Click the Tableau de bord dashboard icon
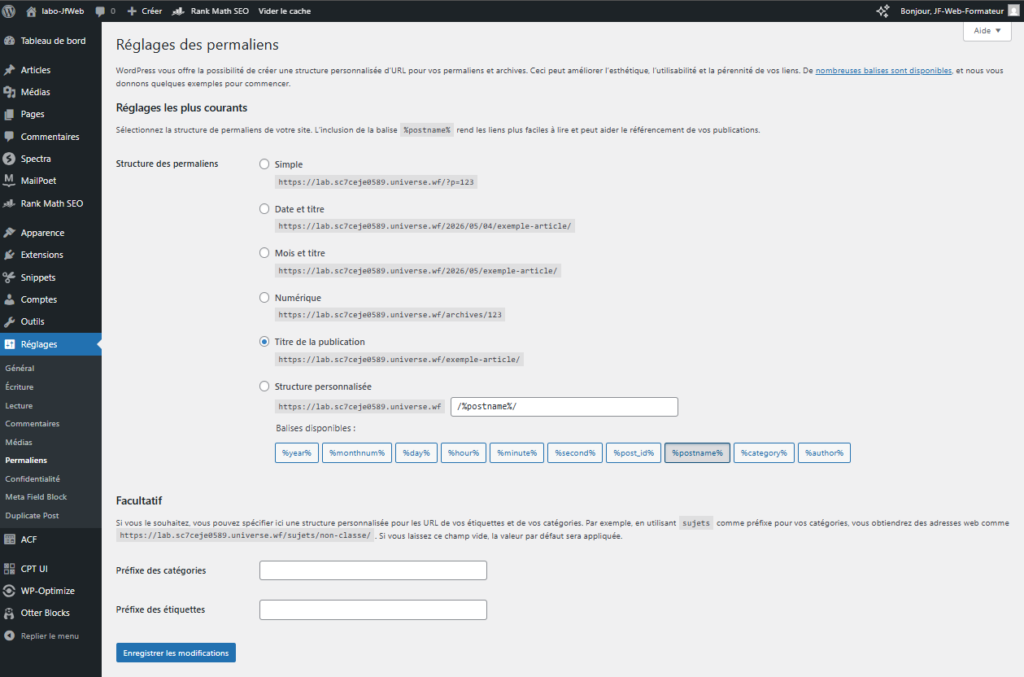1024x677 pixels. pyautogui.click(x=9, y=40)
